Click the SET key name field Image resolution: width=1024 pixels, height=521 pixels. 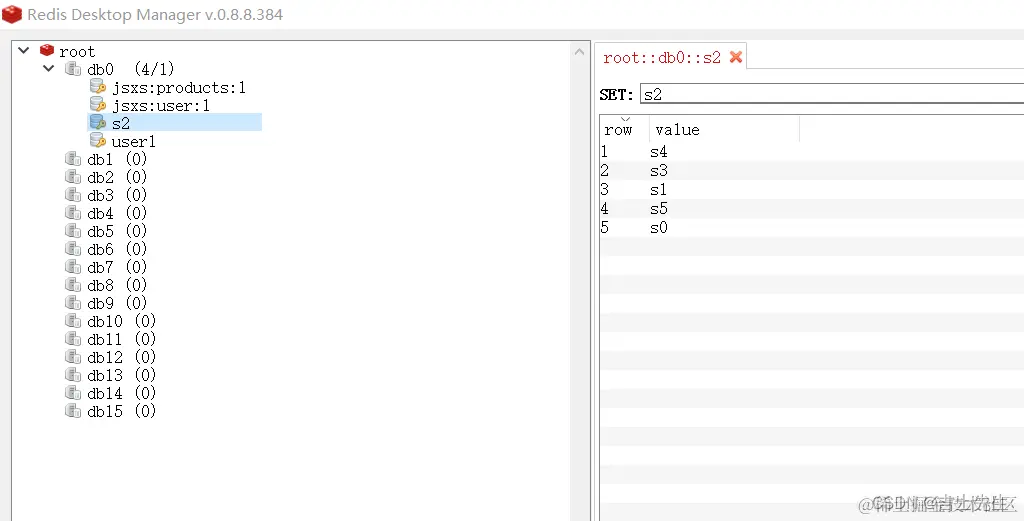point(831,94)
